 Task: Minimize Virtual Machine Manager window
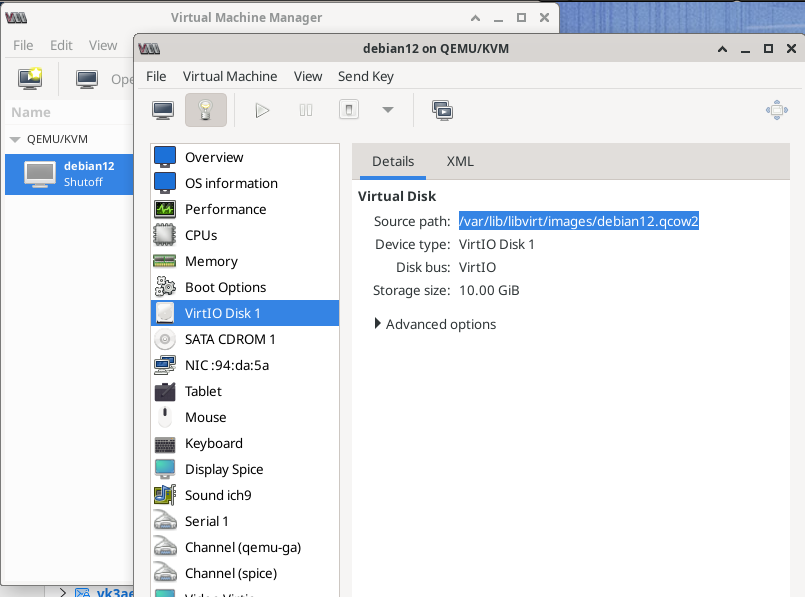[x=498, y=18]
